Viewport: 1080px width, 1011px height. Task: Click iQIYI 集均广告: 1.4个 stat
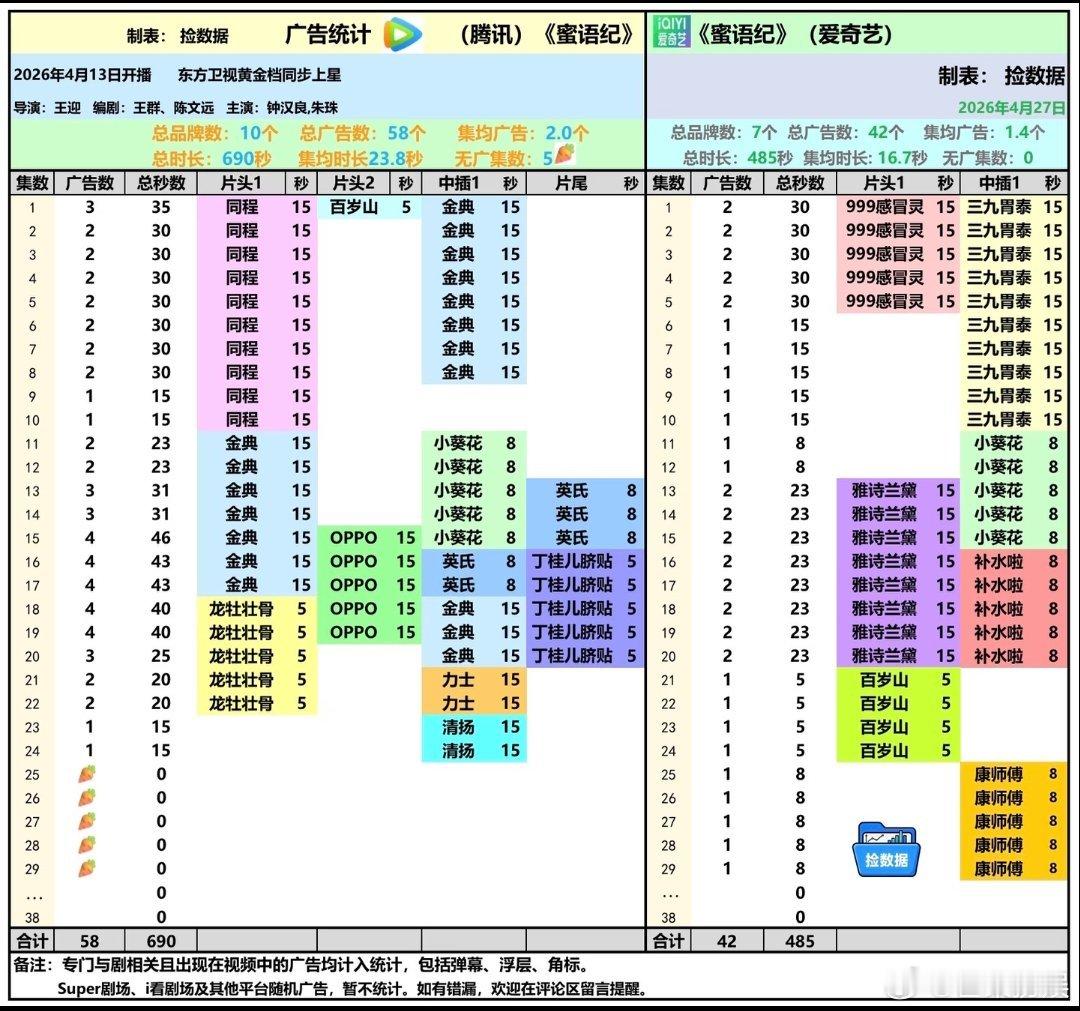click(984, 132)
